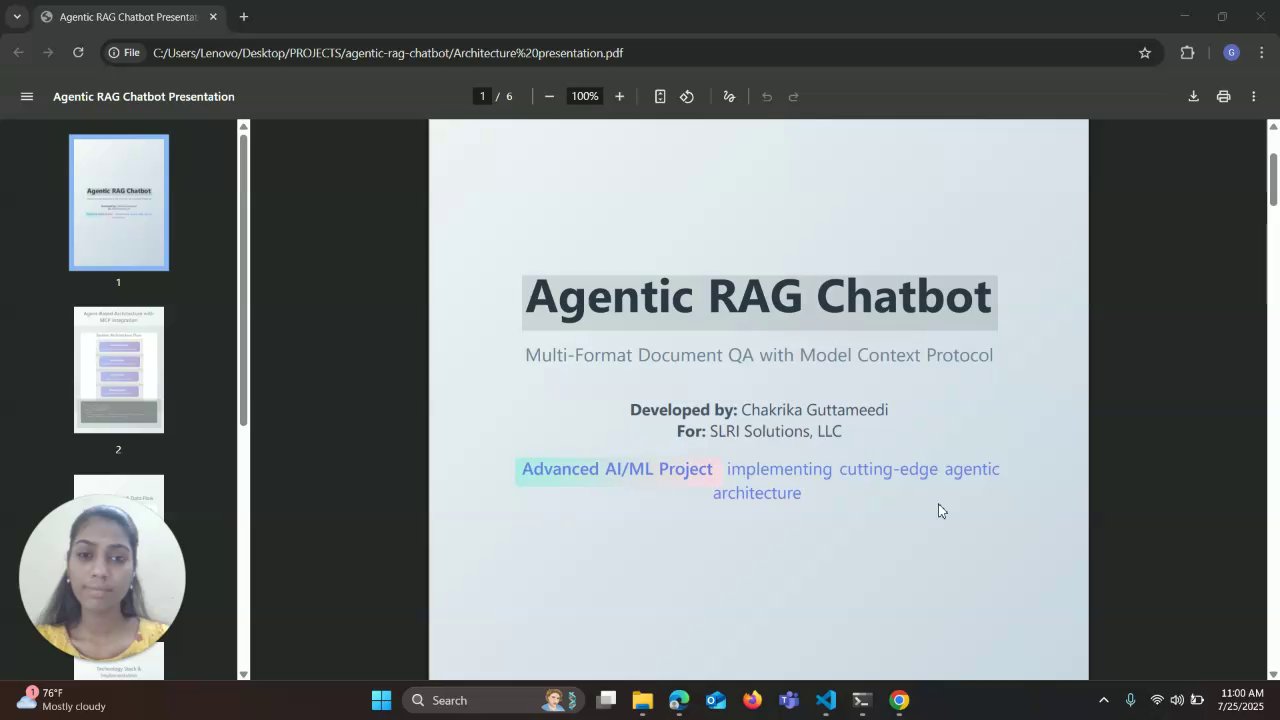Click the Multi-Format Document QA subtitle
Image resolution: width=1280 pixels, height=720 pixels.
[759, 355]
